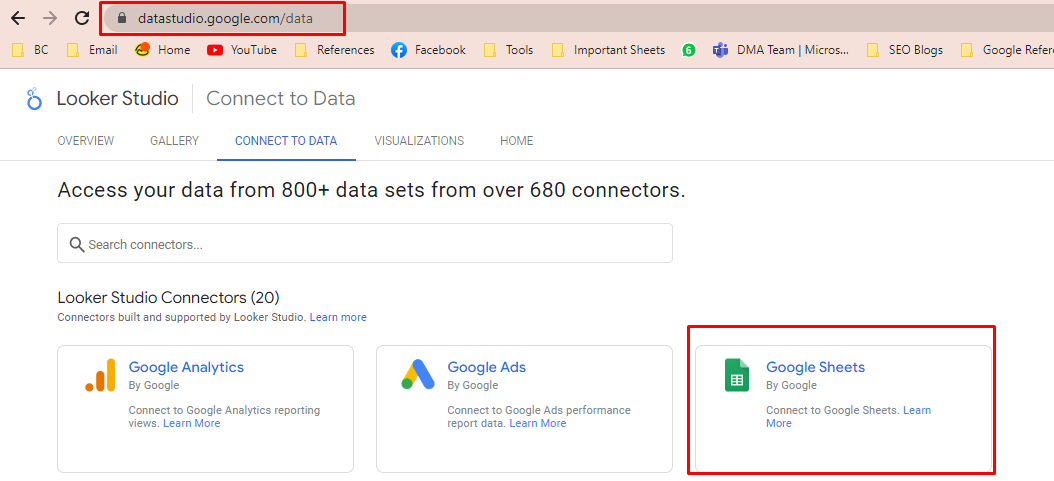Click the Looker Studio Connectors (20) heading
The height and width of the screenshot is (481, 1054).
[168, 297]
